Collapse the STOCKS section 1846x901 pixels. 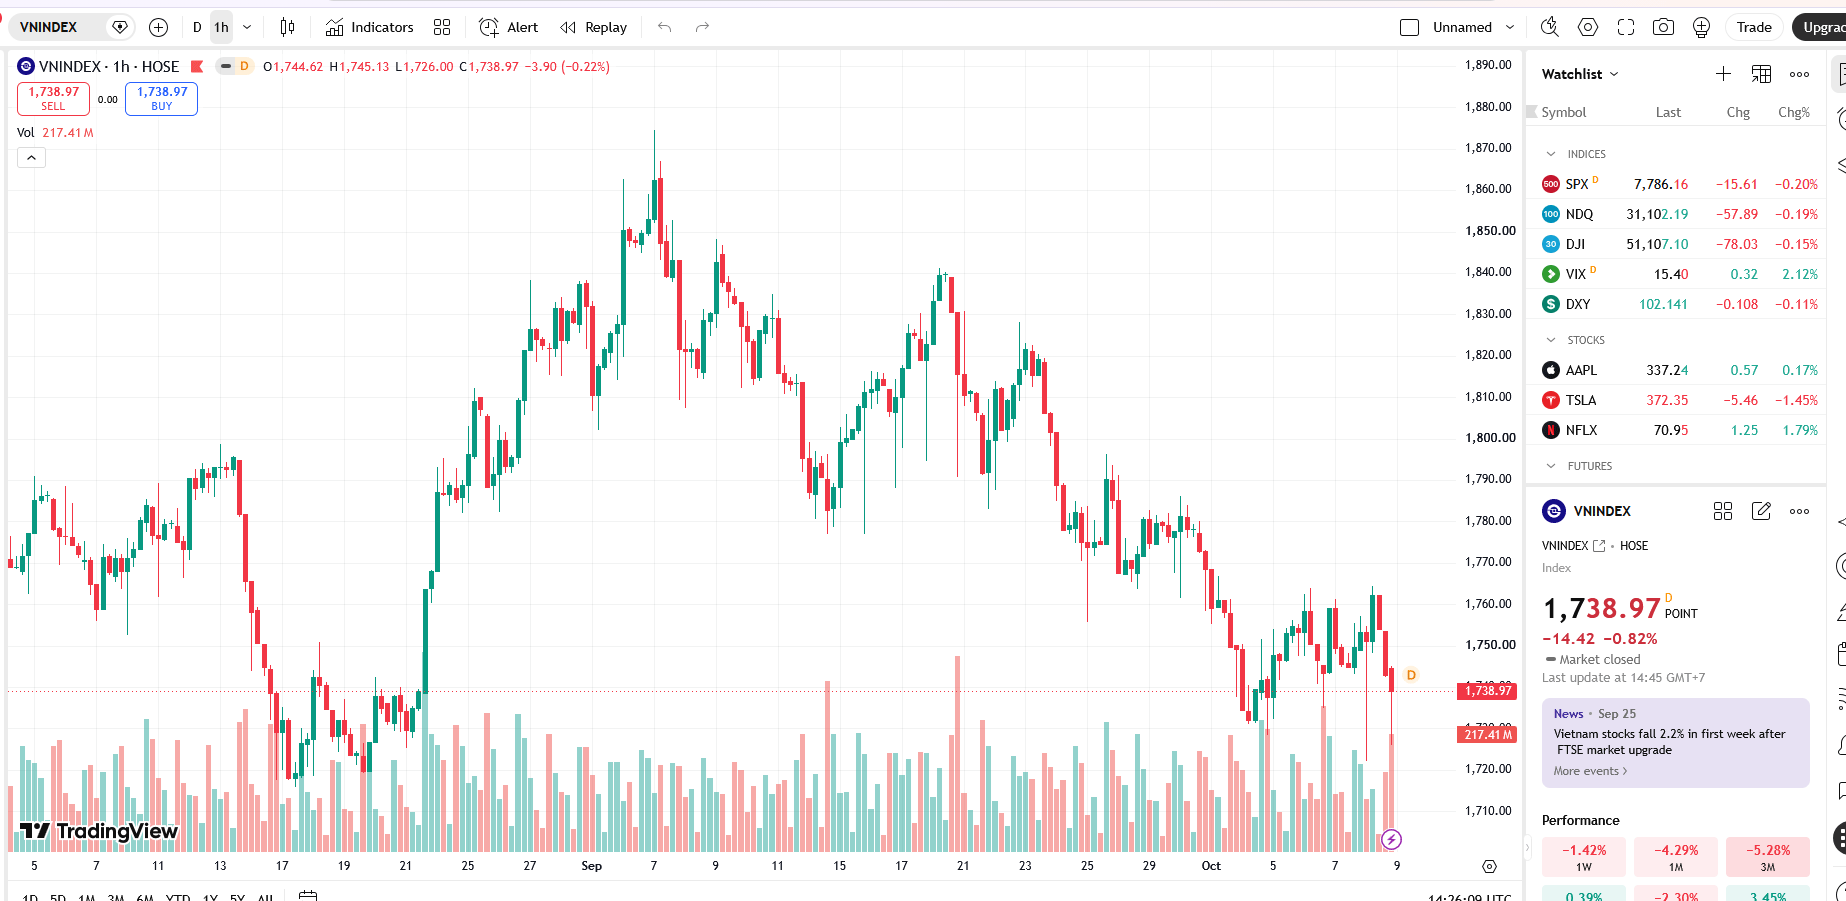click(1551, 340)
